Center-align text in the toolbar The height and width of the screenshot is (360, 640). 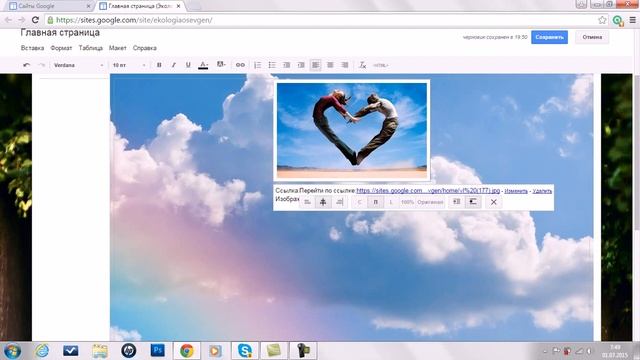point(330,65)
